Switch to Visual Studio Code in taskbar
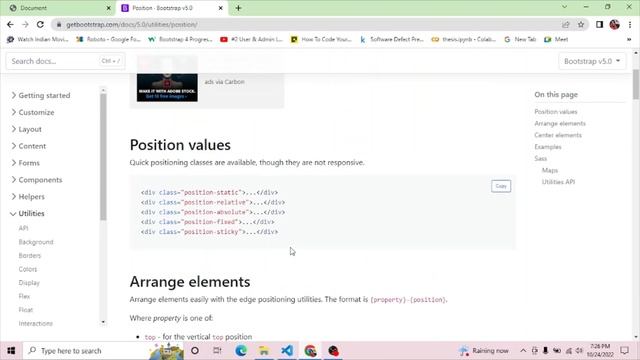Screen dimensions: 640x360 pos(287,351)
